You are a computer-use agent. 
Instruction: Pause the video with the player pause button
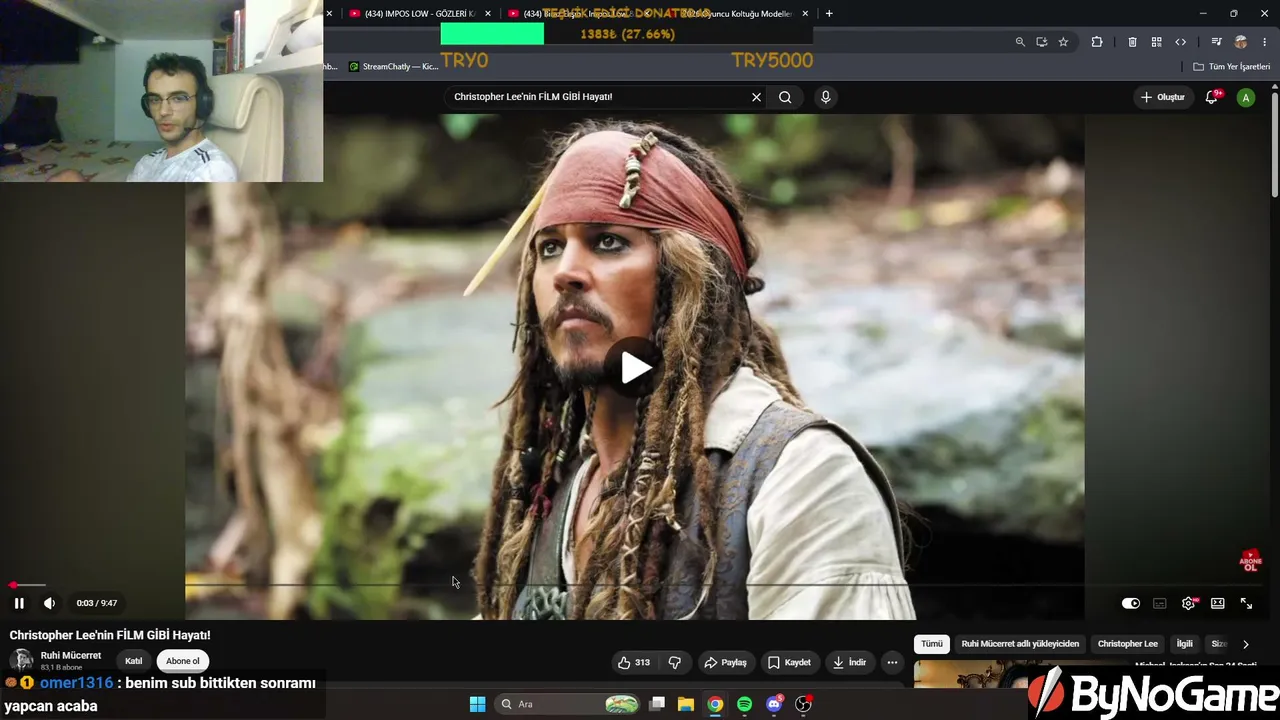pyautogui.click(x=19, y=603)
